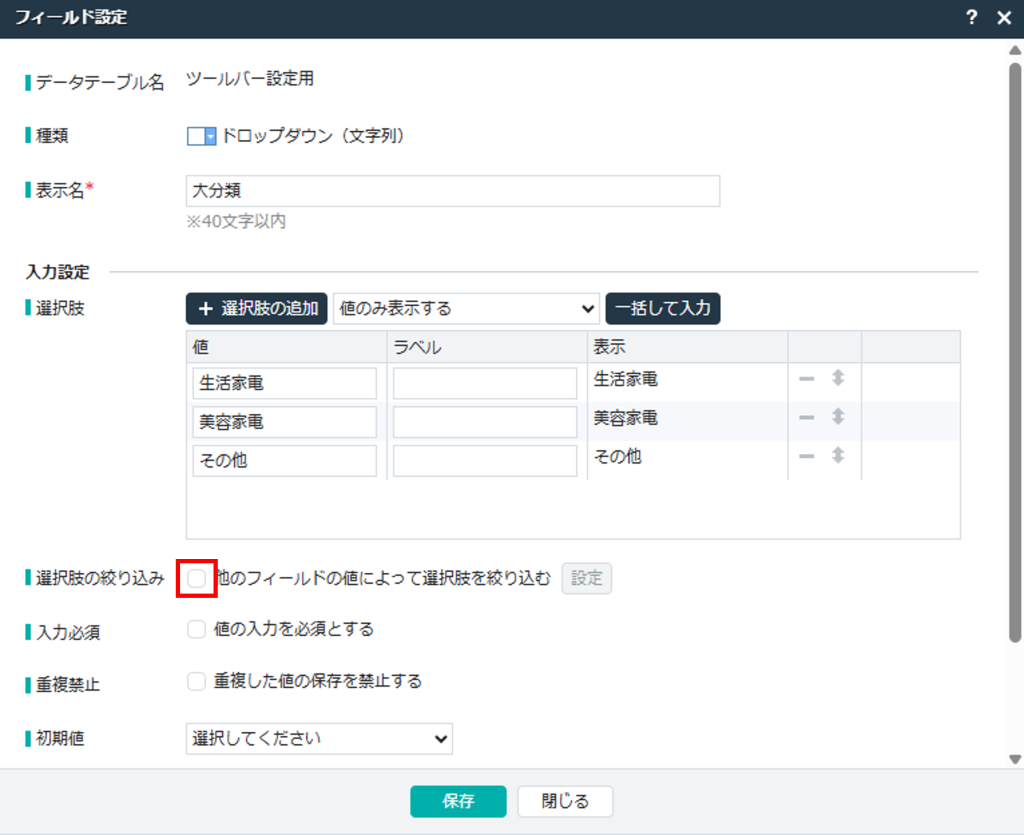This screenshot has height=835, width=1024.
Task: Close the フィールド設定 dialog with X icon
Action: coord(1004,18)
